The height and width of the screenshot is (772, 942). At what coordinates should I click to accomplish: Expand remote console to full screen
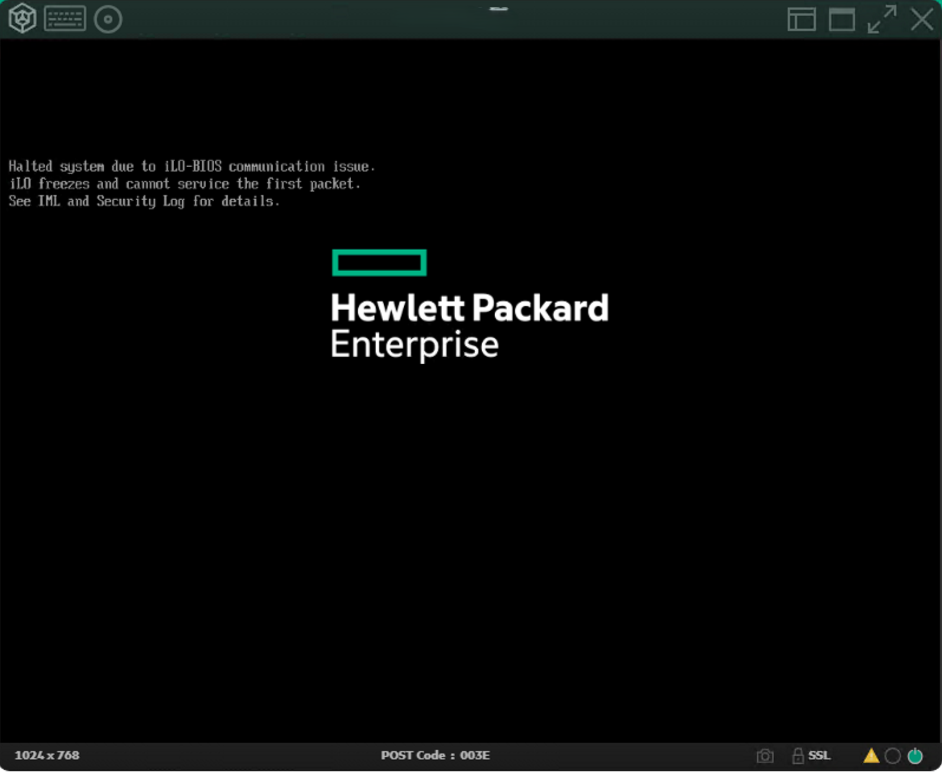point(882,19)
